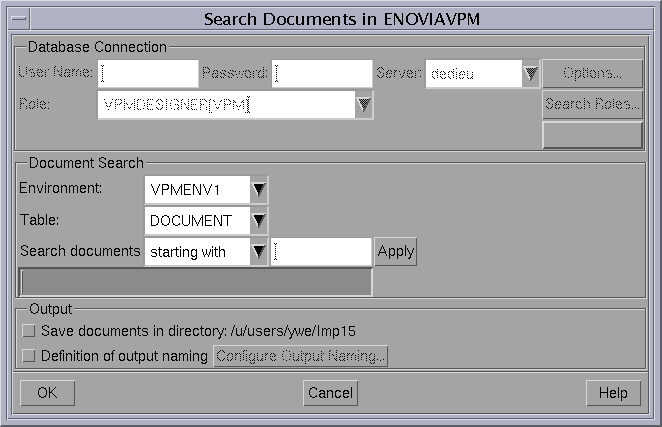Enable Save documents in directory checkbox
The width and height of the screenshot is (662, 427).
[29, 330]
